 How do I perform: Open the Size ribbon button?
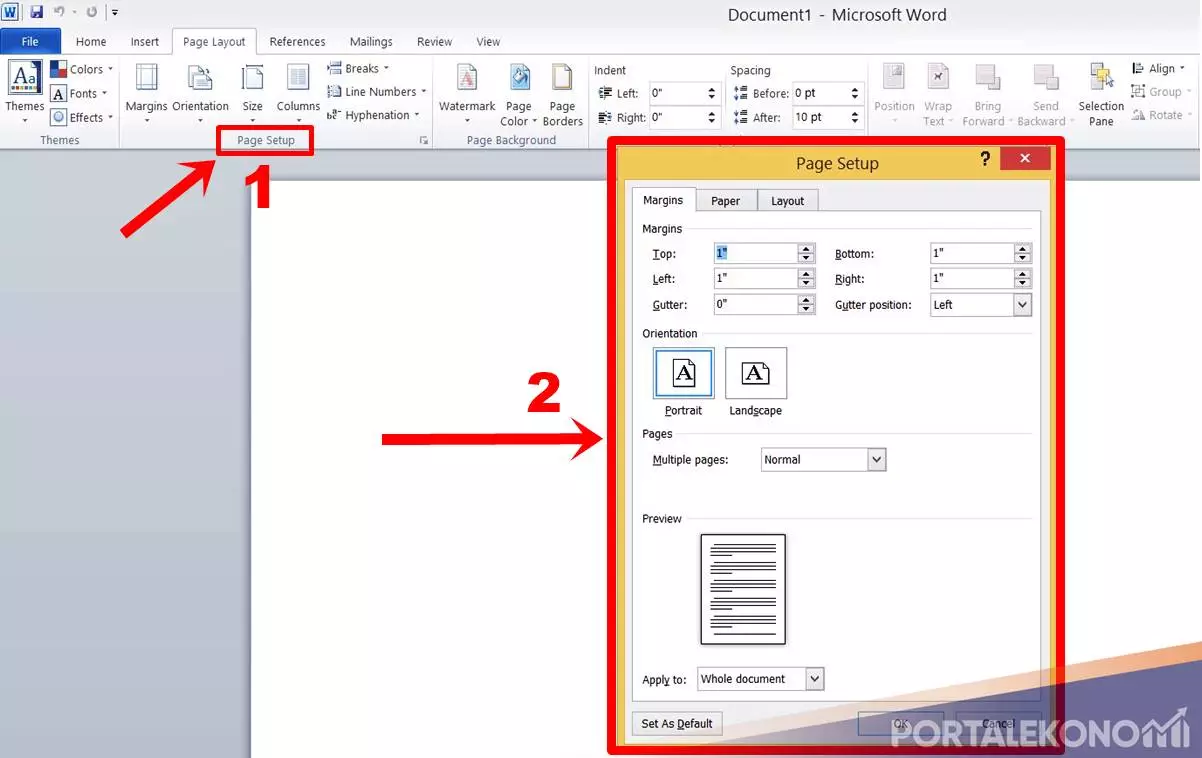(x=253, y=93)
